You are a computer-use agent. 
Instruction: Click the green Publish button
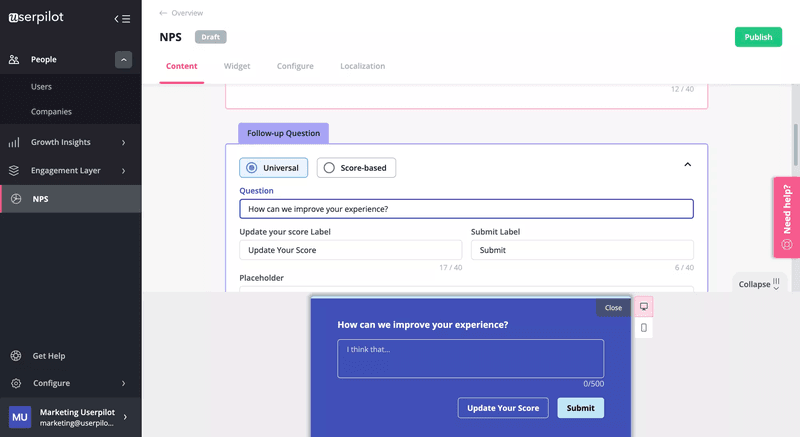coord(758,37)
